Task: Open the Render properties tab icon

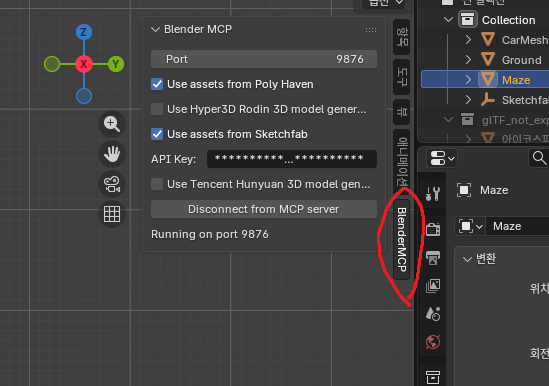Action: pos(433,229)
